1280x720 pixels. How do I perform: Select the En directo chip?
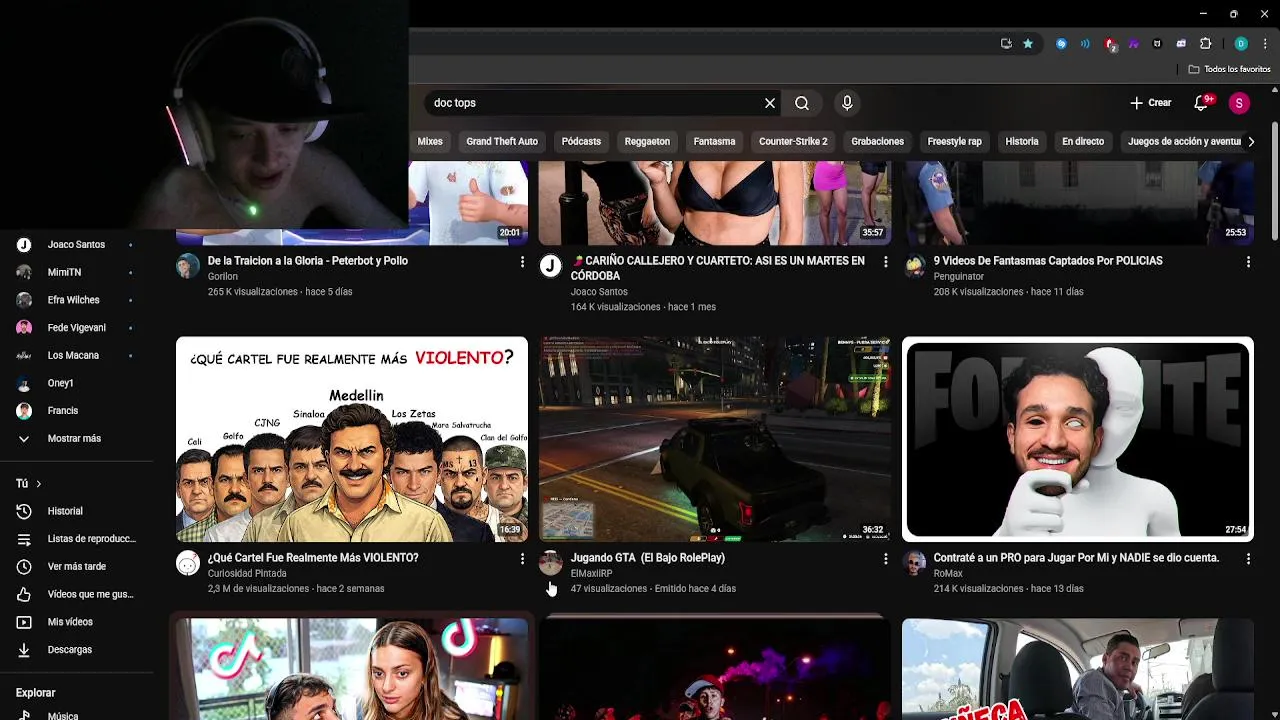click(x=1083, y=141)
